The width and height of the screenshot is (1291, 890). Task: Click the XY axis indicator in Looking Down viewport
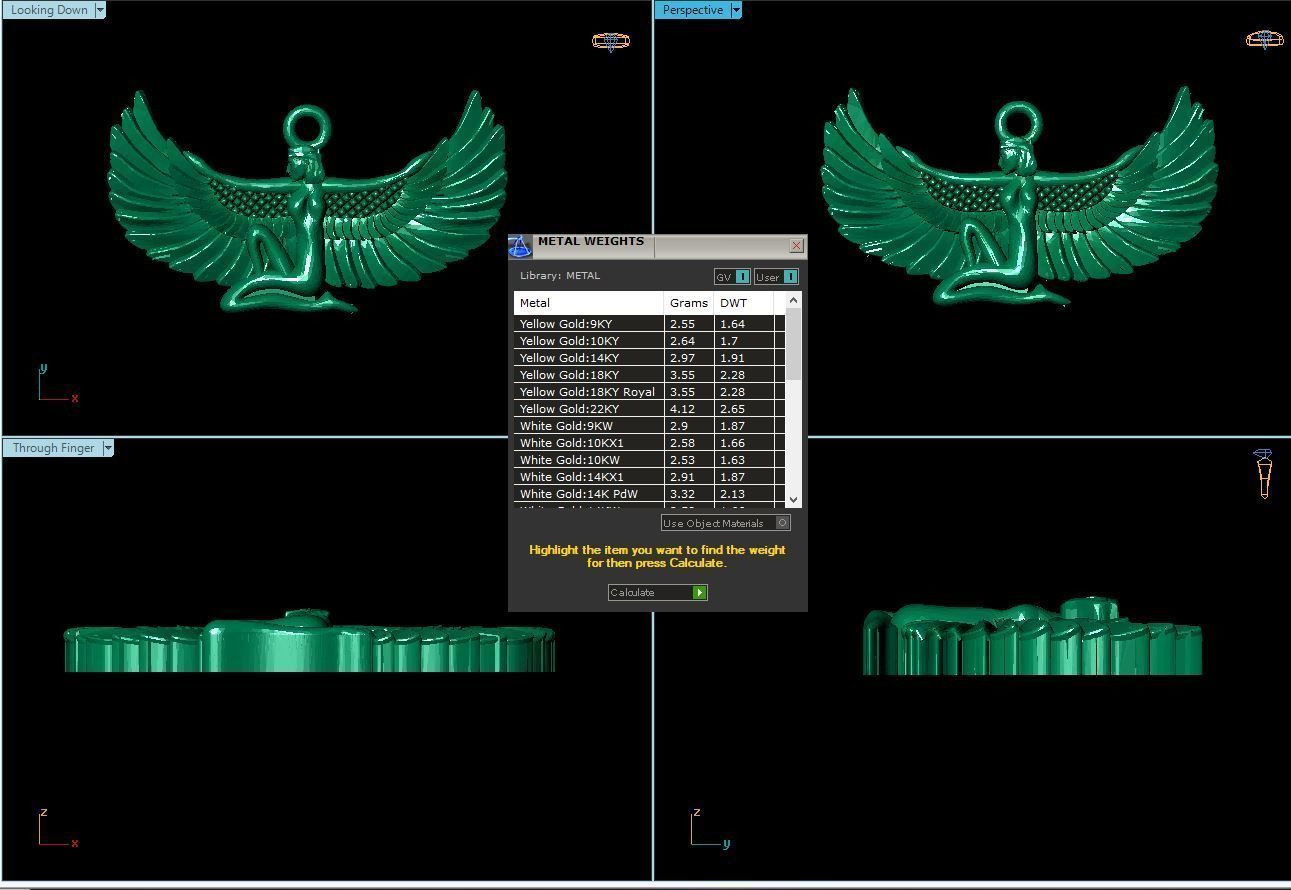(x=57, y=385)
